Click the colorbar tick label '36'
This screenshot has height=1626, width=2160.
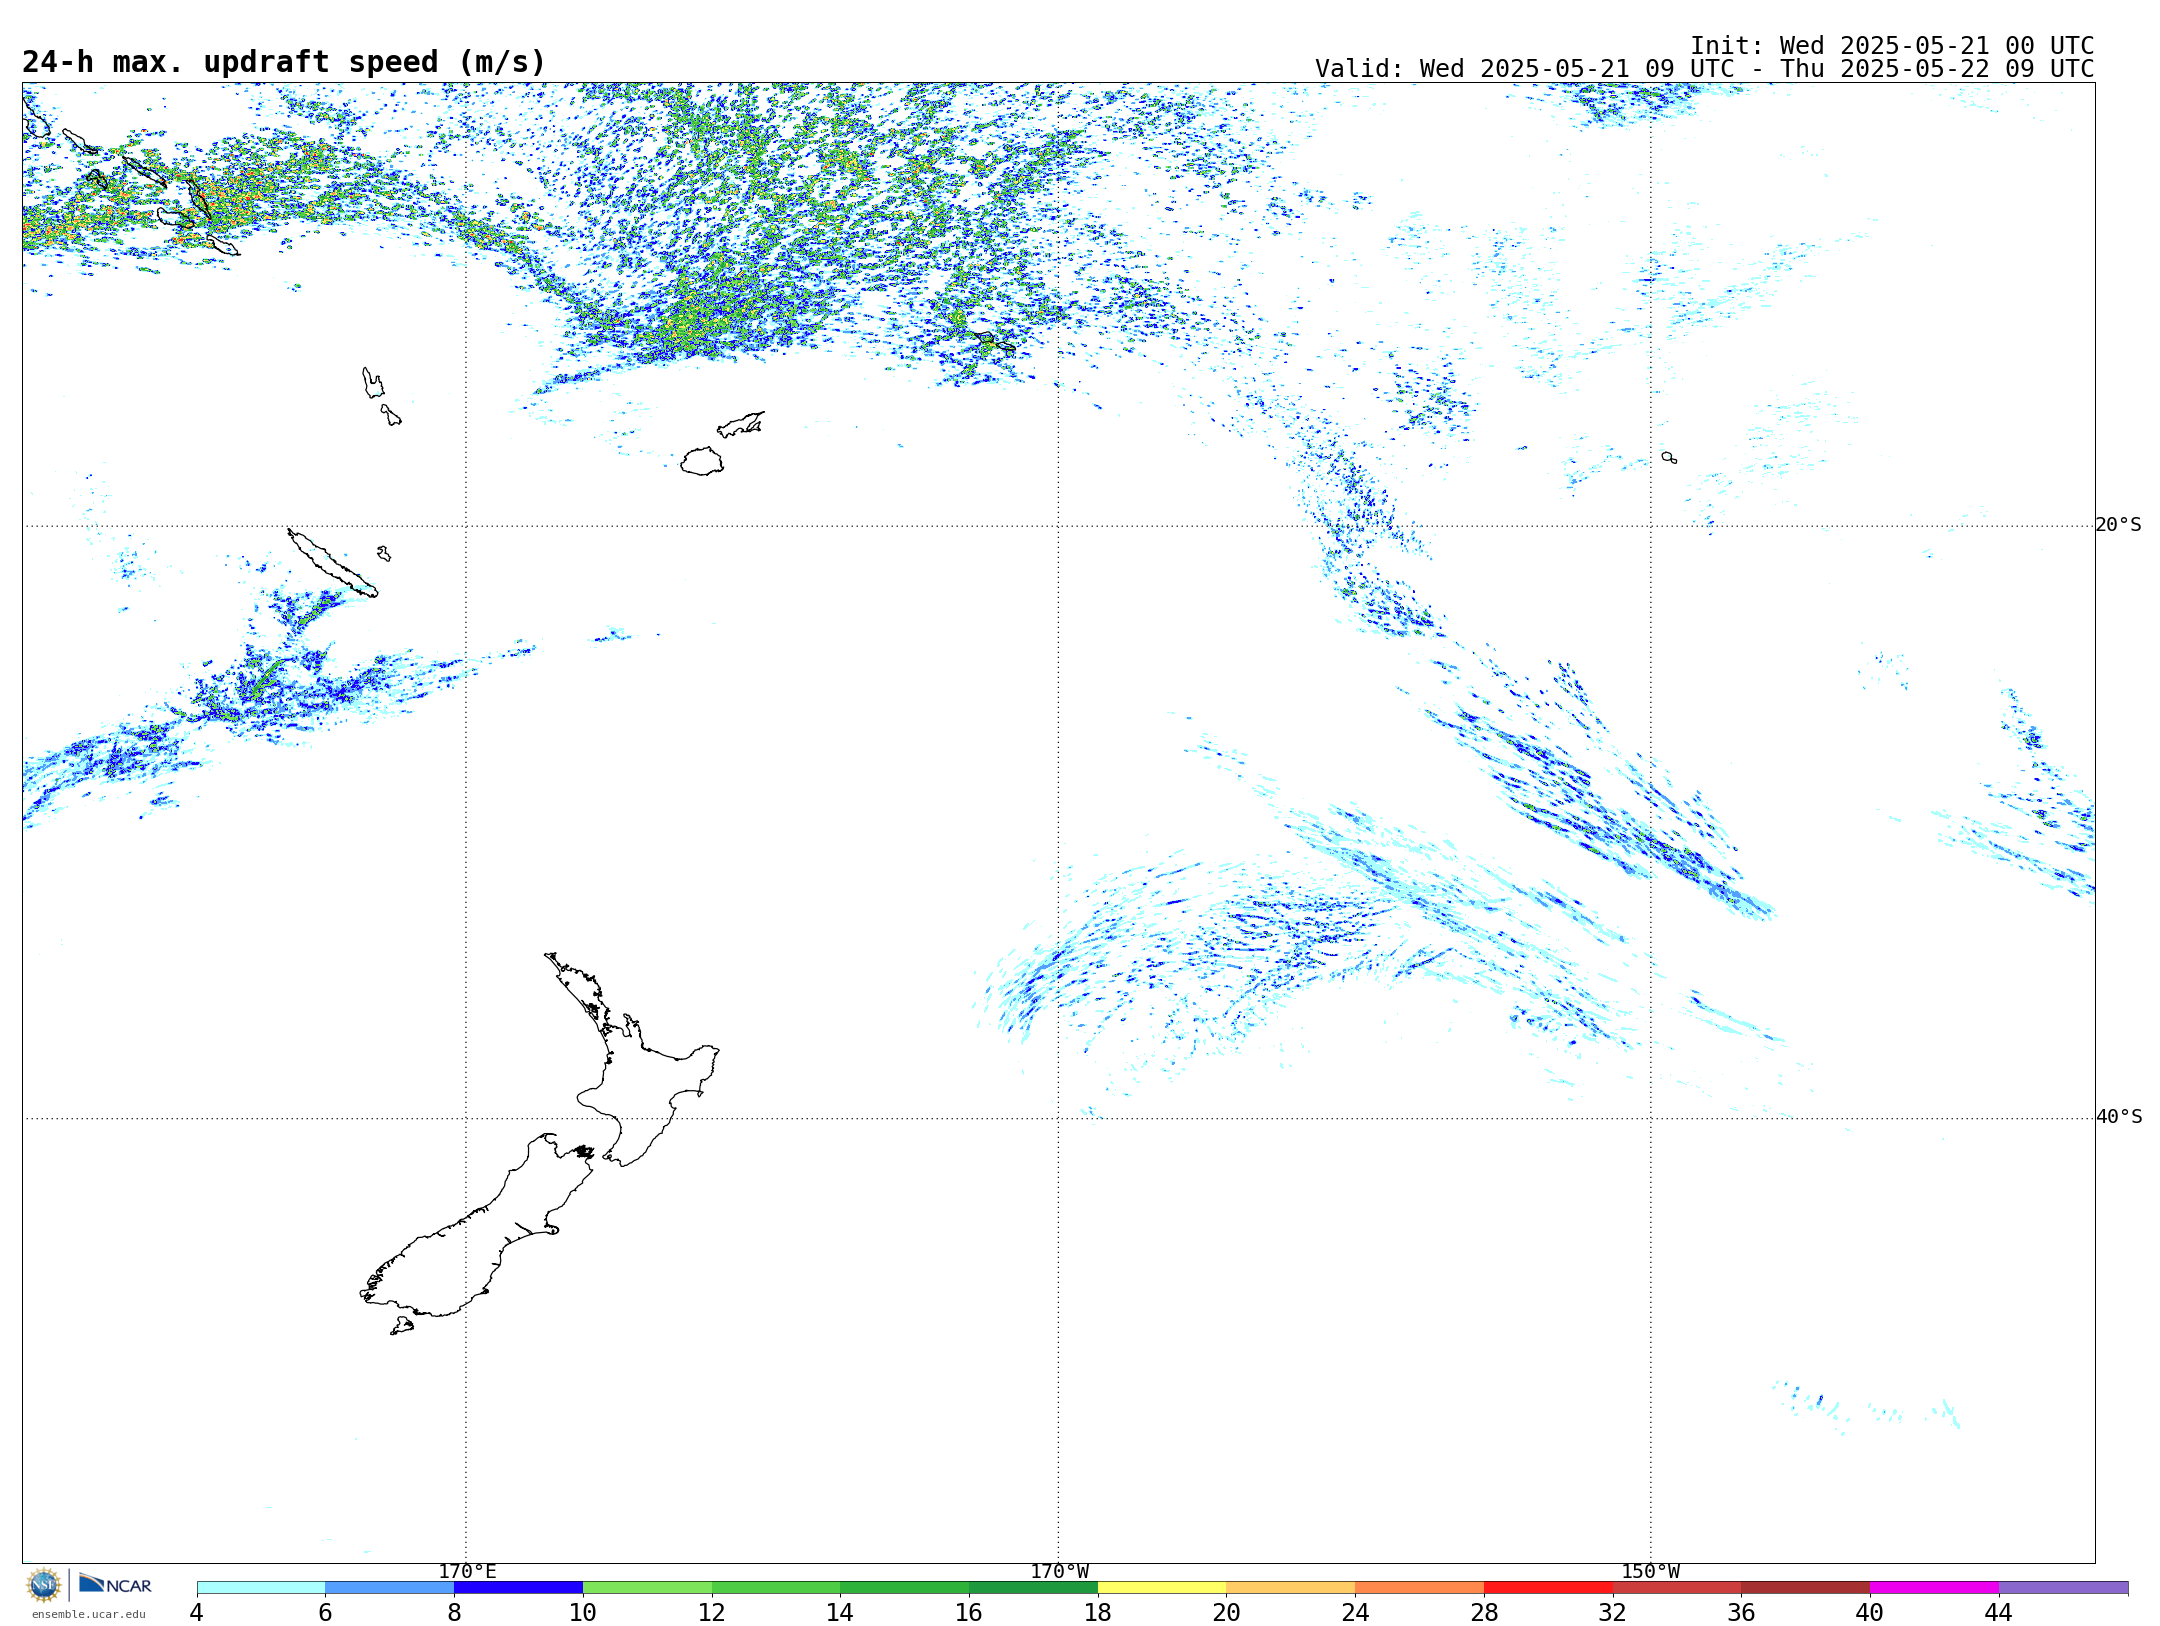click(x=1741, y=1613)
